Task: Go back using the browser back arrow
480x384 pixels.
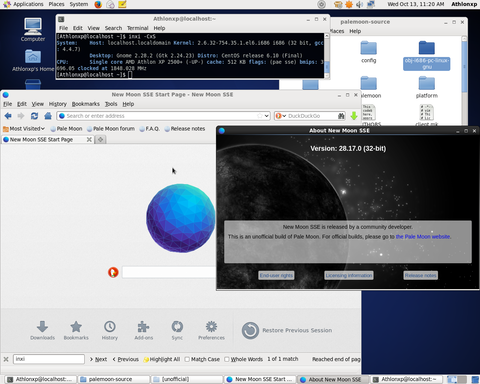Action: pyautogui.click(x=8, y=116)
